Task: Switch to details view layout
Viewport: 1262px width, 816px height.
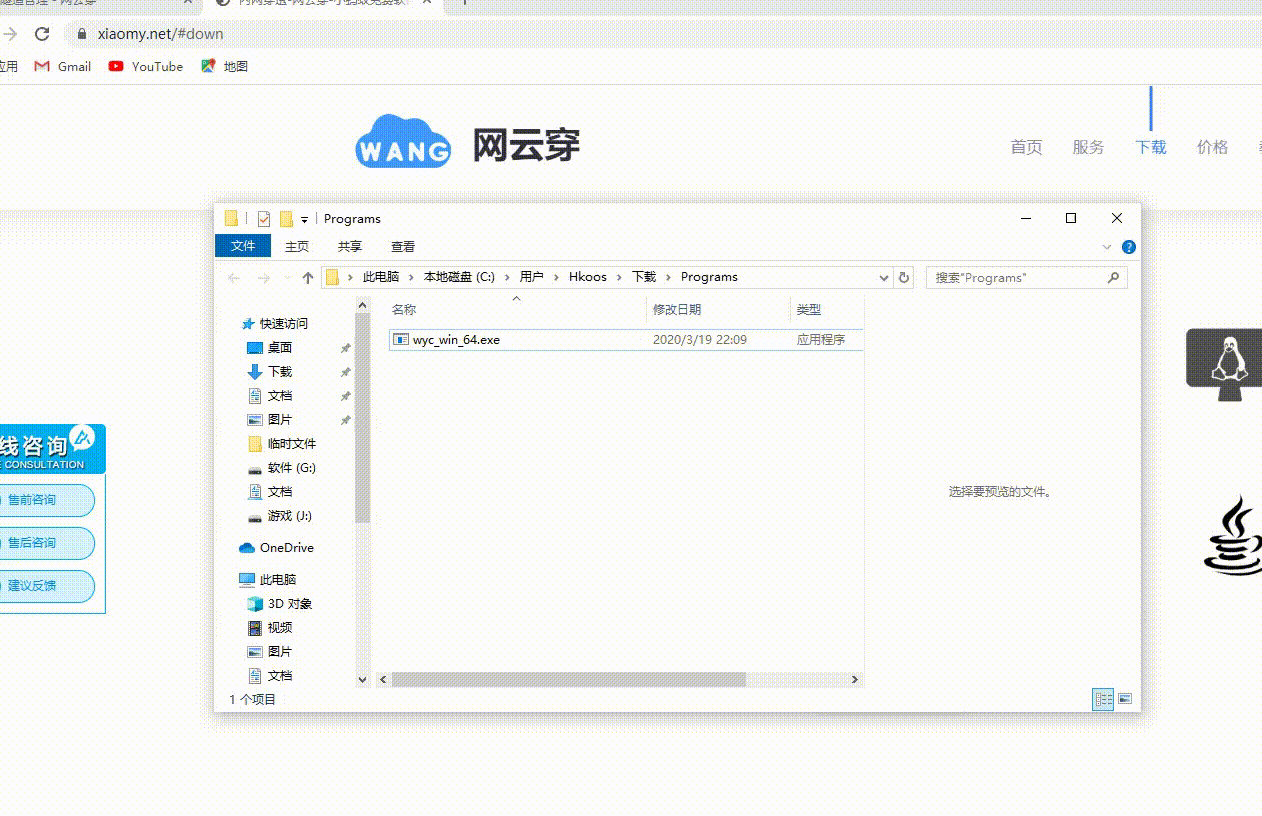Action: [x=1103, y=700]
